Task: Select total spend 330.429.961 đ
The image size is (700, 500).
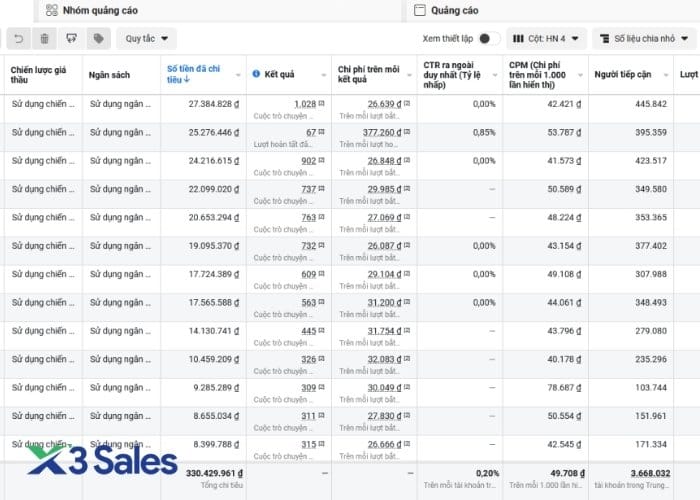Action: coord(214,473)
